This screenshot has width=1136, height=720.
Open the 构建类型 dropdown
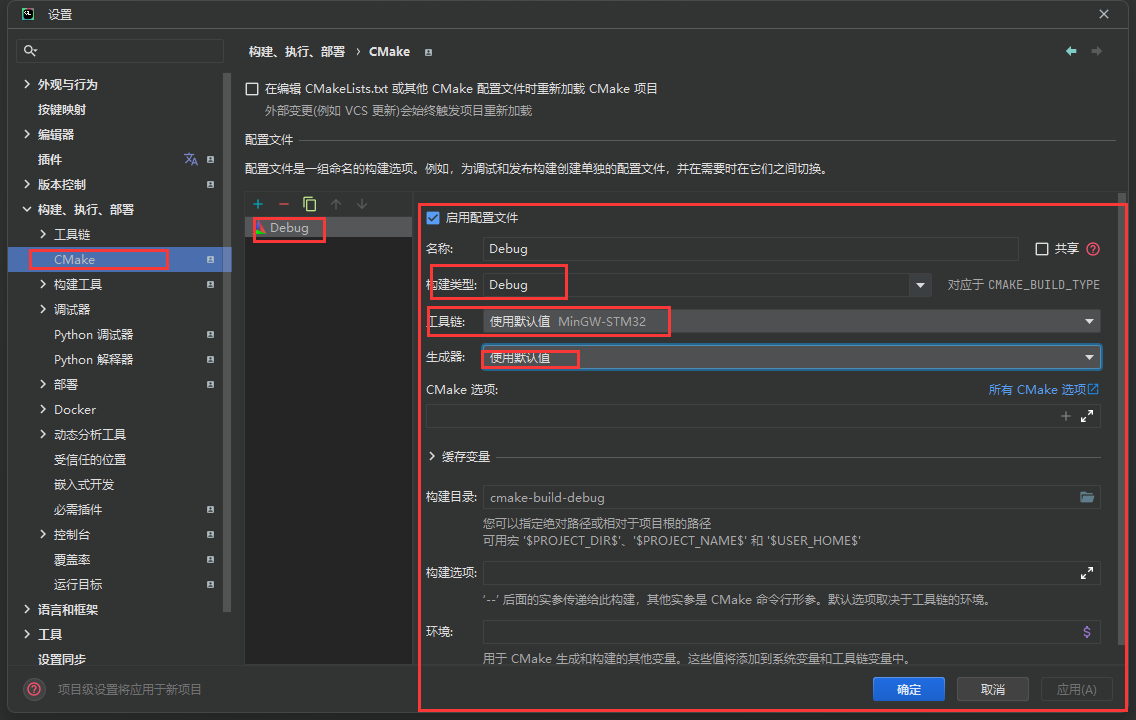point(919,284)
